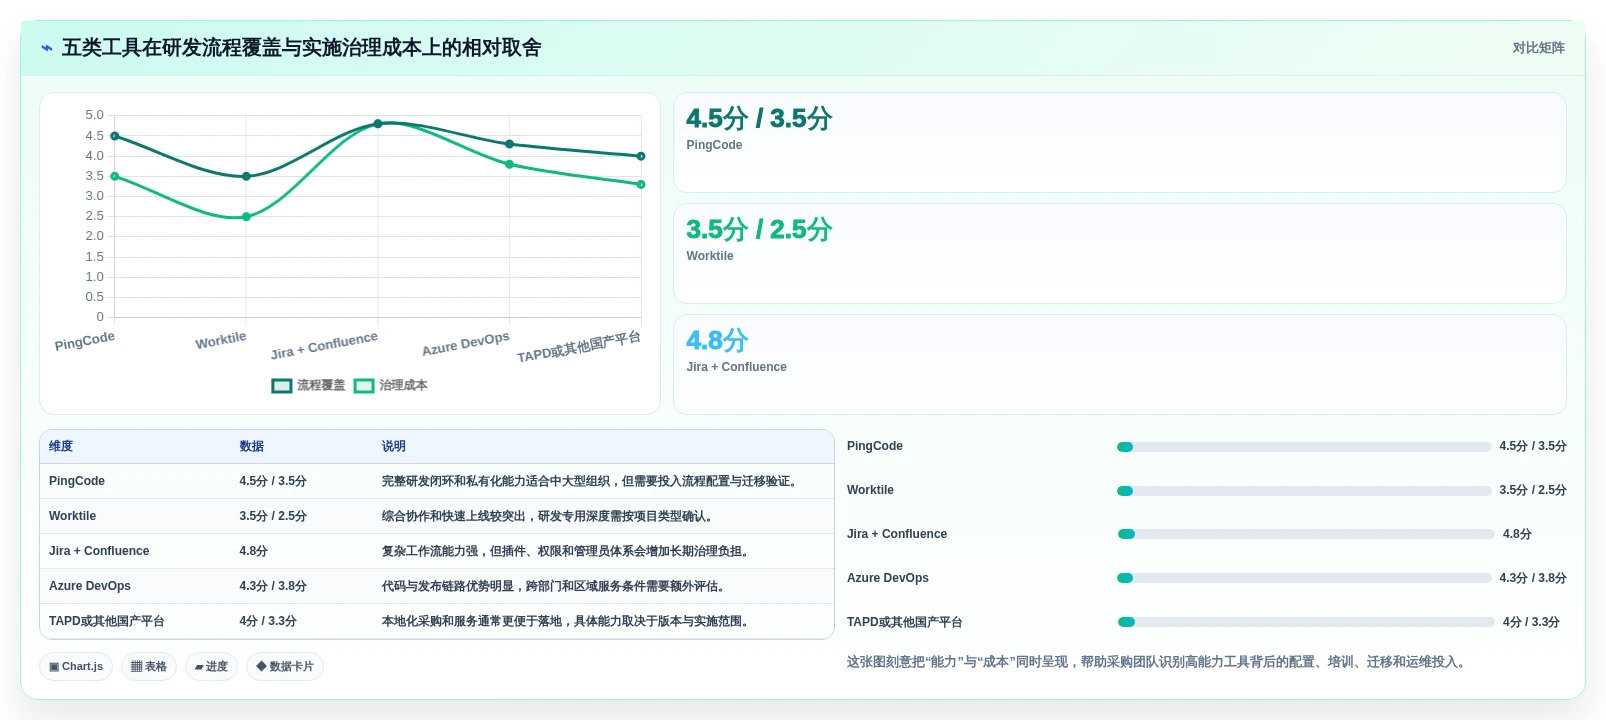The width and height of the screenshot is (1606, 720).
Task: Click the 4.3分 / 3.8分 progress value
Action: [x=1533, y=578]
